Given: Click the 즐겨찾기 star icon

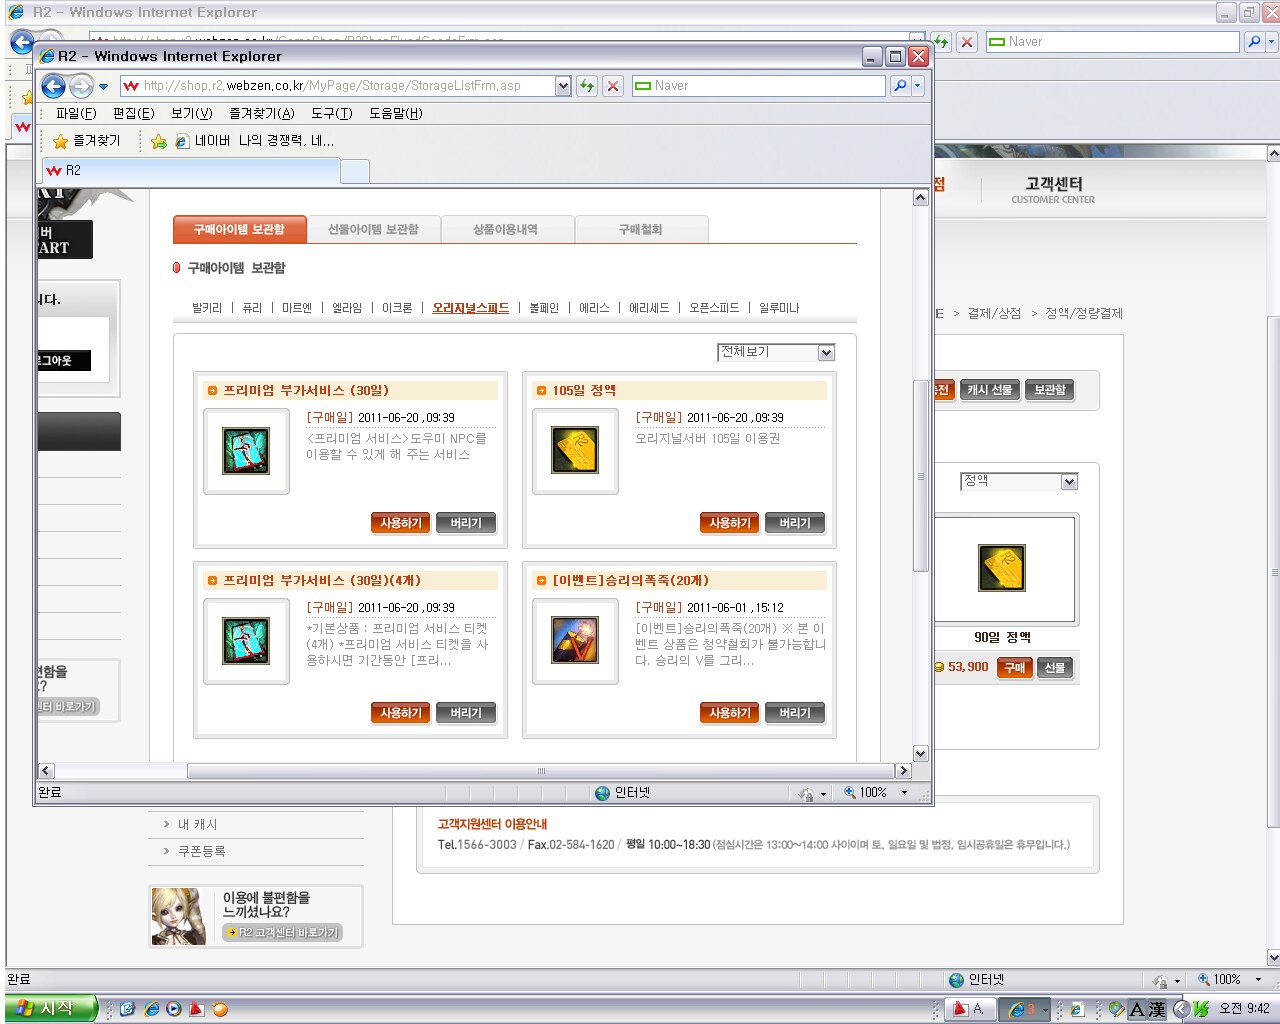Looking at the screenshot, I should point(60,141).
